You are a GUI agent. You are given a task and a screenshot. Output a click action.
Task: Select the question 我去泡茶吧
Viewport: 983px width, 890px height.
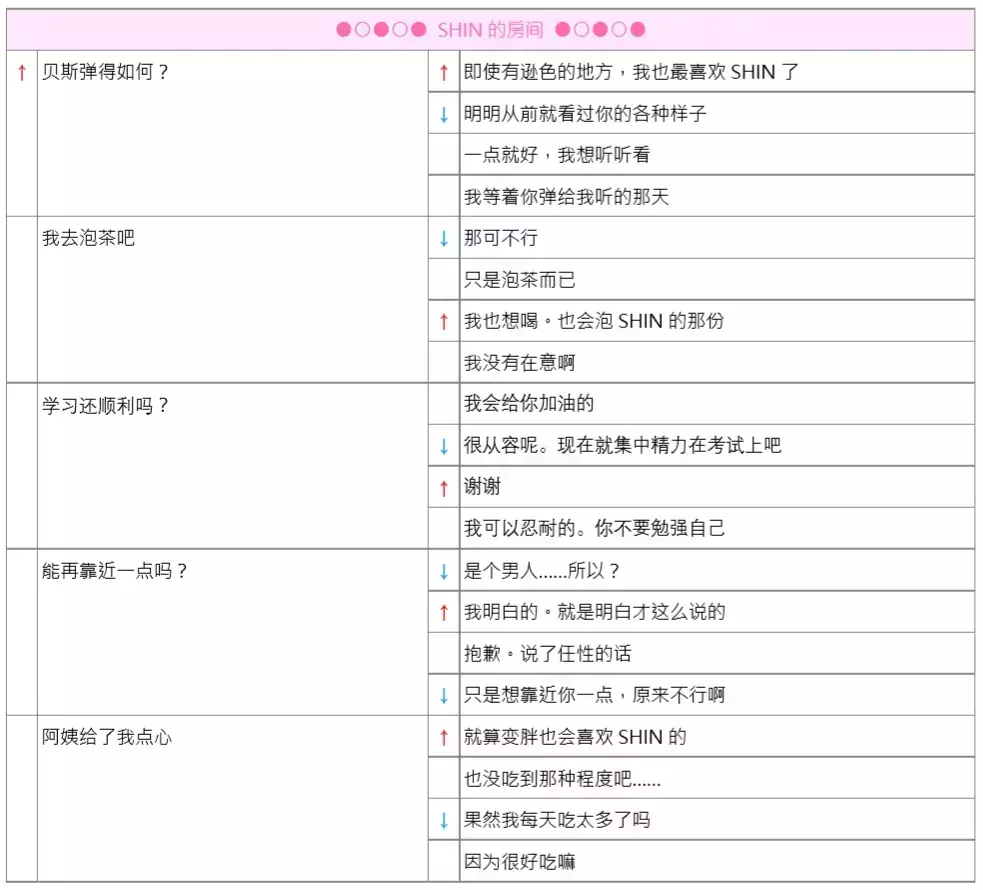click(x=88, y=238)
